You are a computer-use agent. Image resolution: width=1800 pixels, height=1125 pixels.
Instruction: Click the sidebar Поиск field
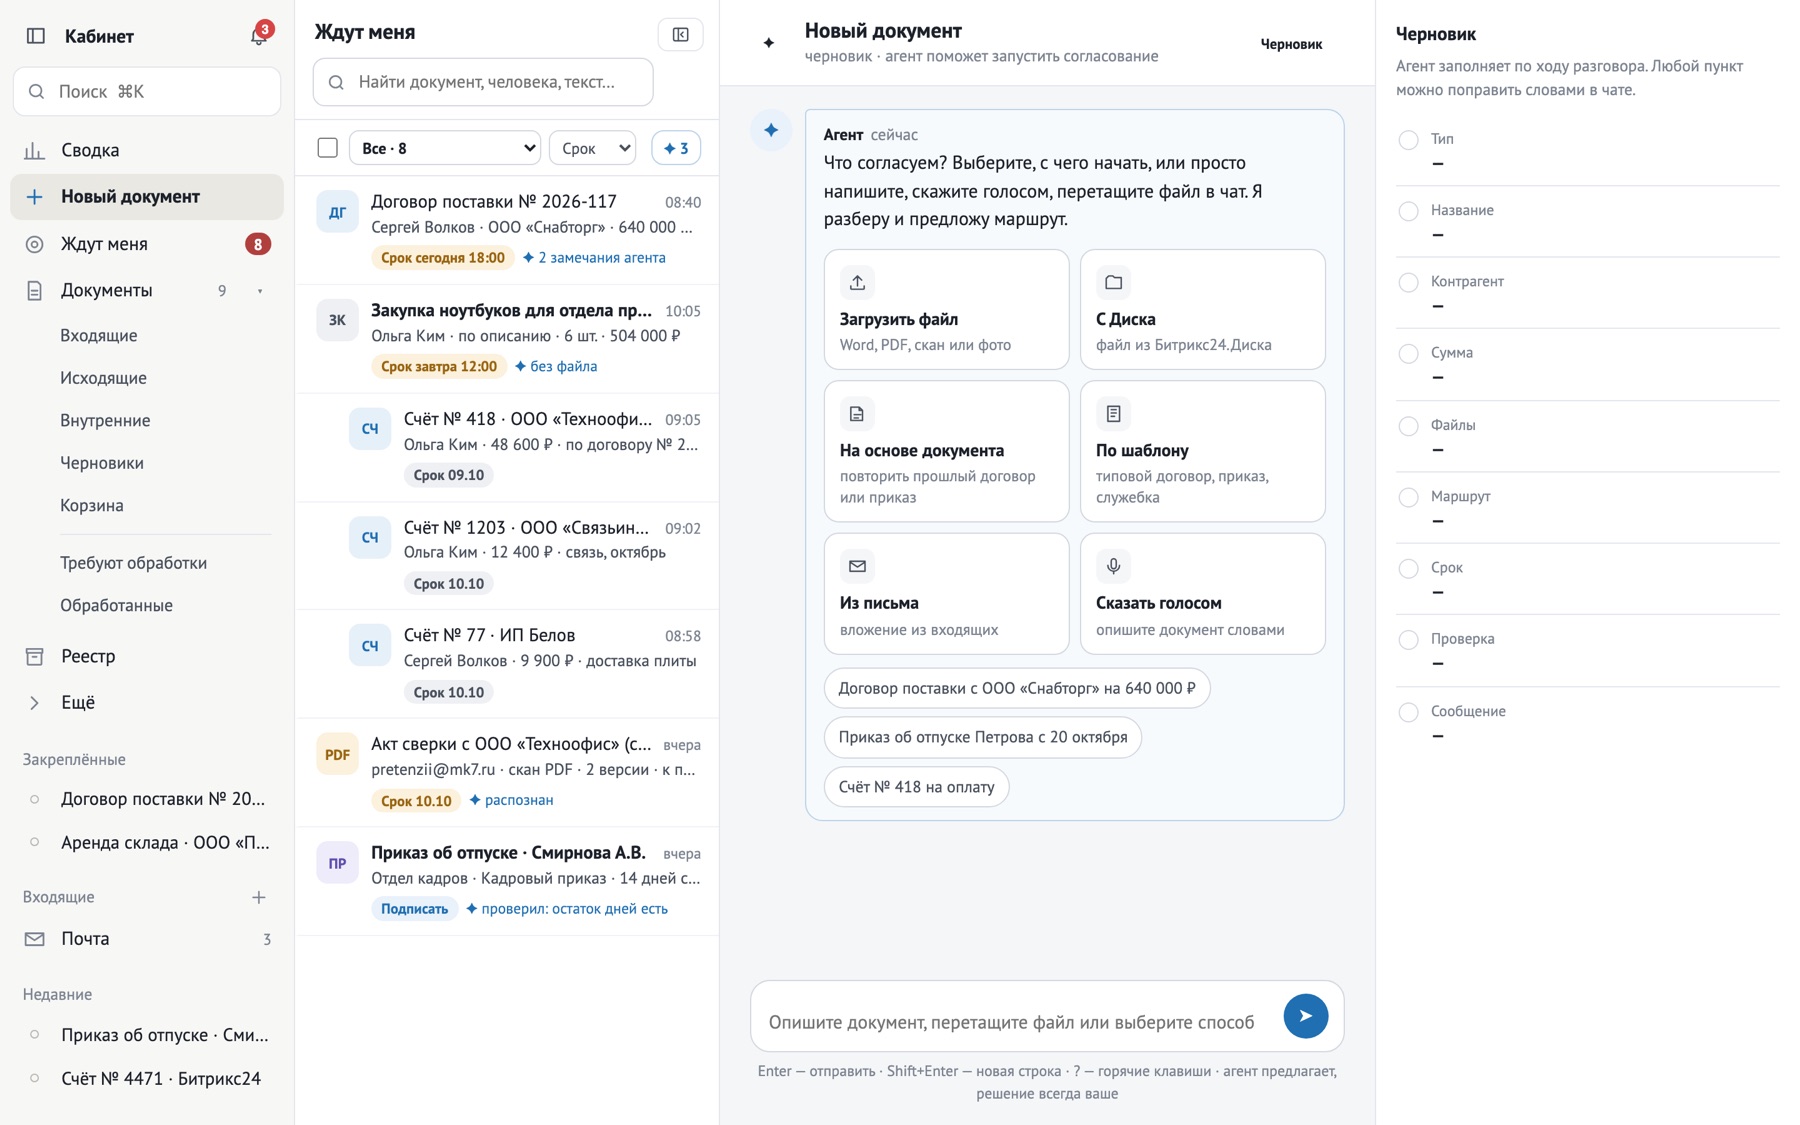click(147, 92)
